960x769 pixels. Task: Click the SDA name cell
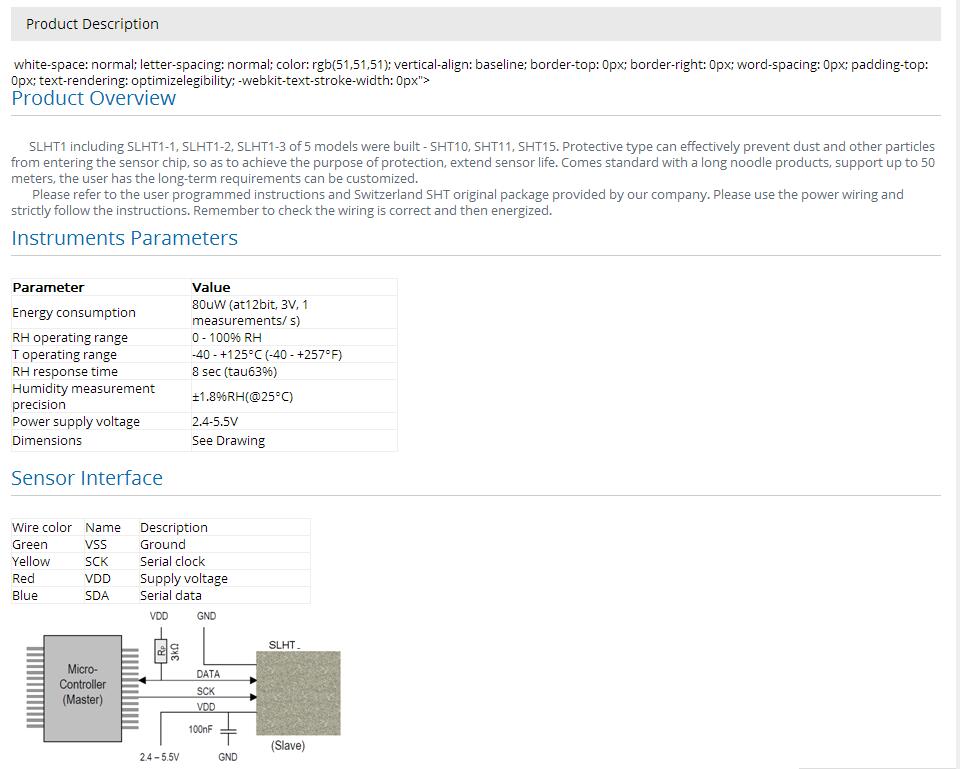[111, 595]
